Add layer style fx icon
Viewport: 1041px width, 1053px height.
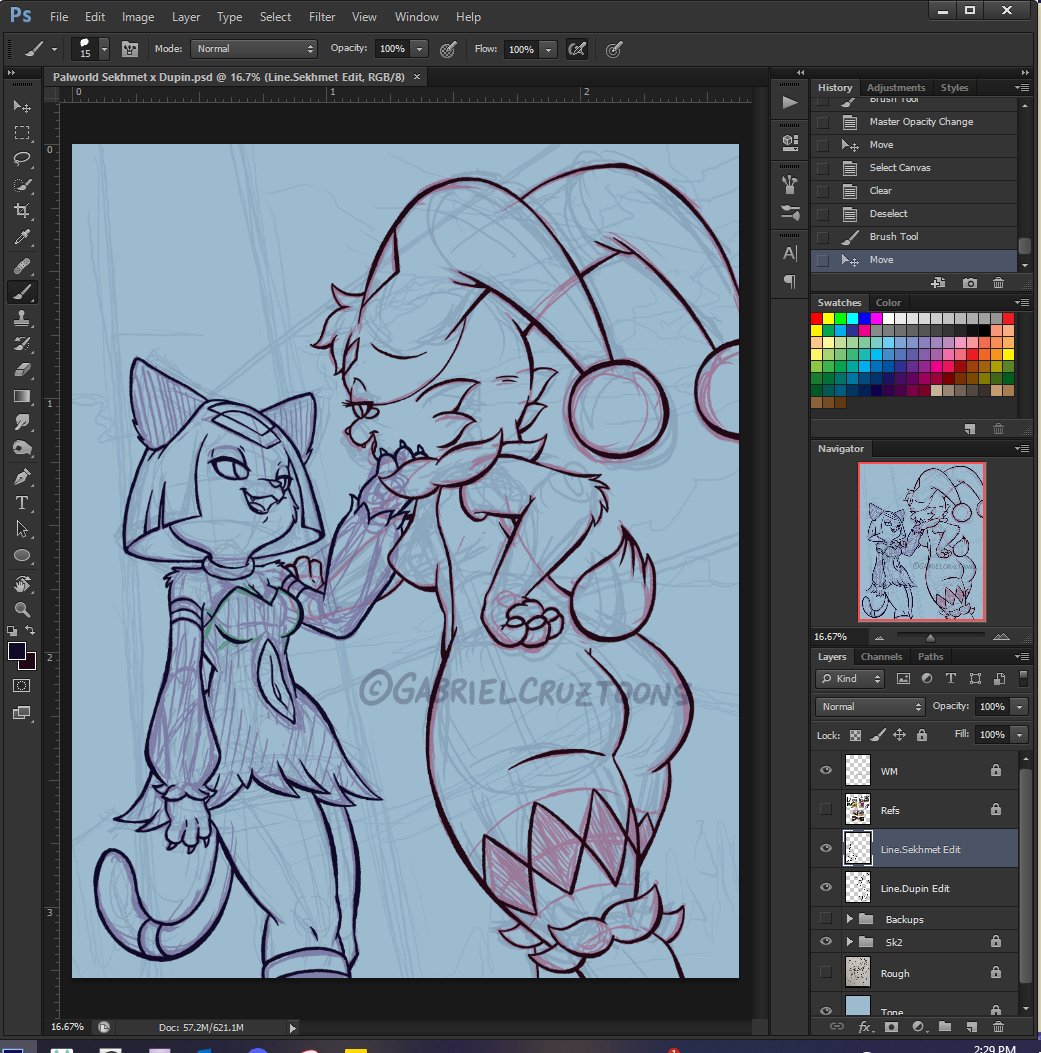click(x=864, y=1026)
